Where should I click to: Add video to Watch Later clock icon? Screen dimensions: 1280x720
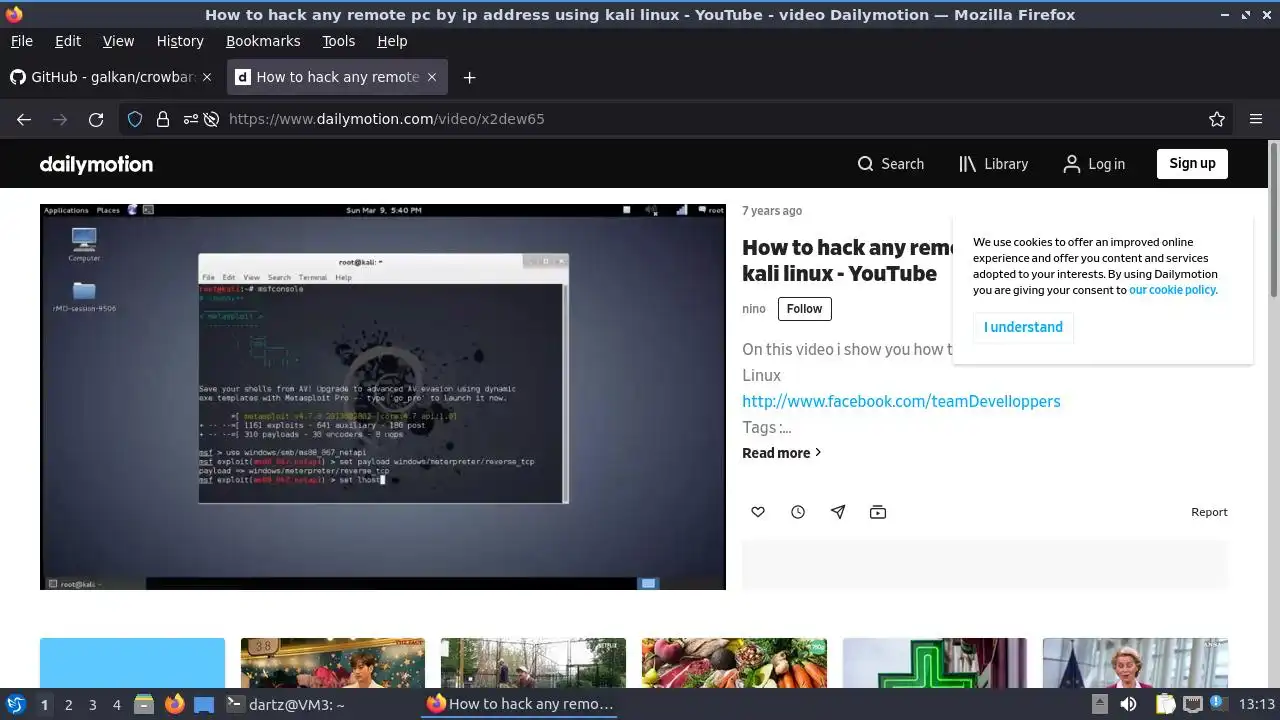[798, 512]
